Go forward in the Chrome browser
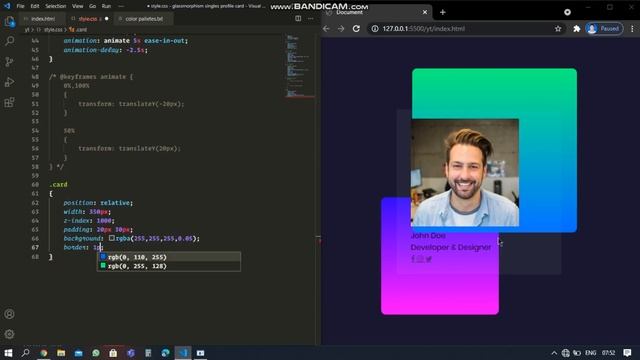640x360 pixels. tap(341, 29)
